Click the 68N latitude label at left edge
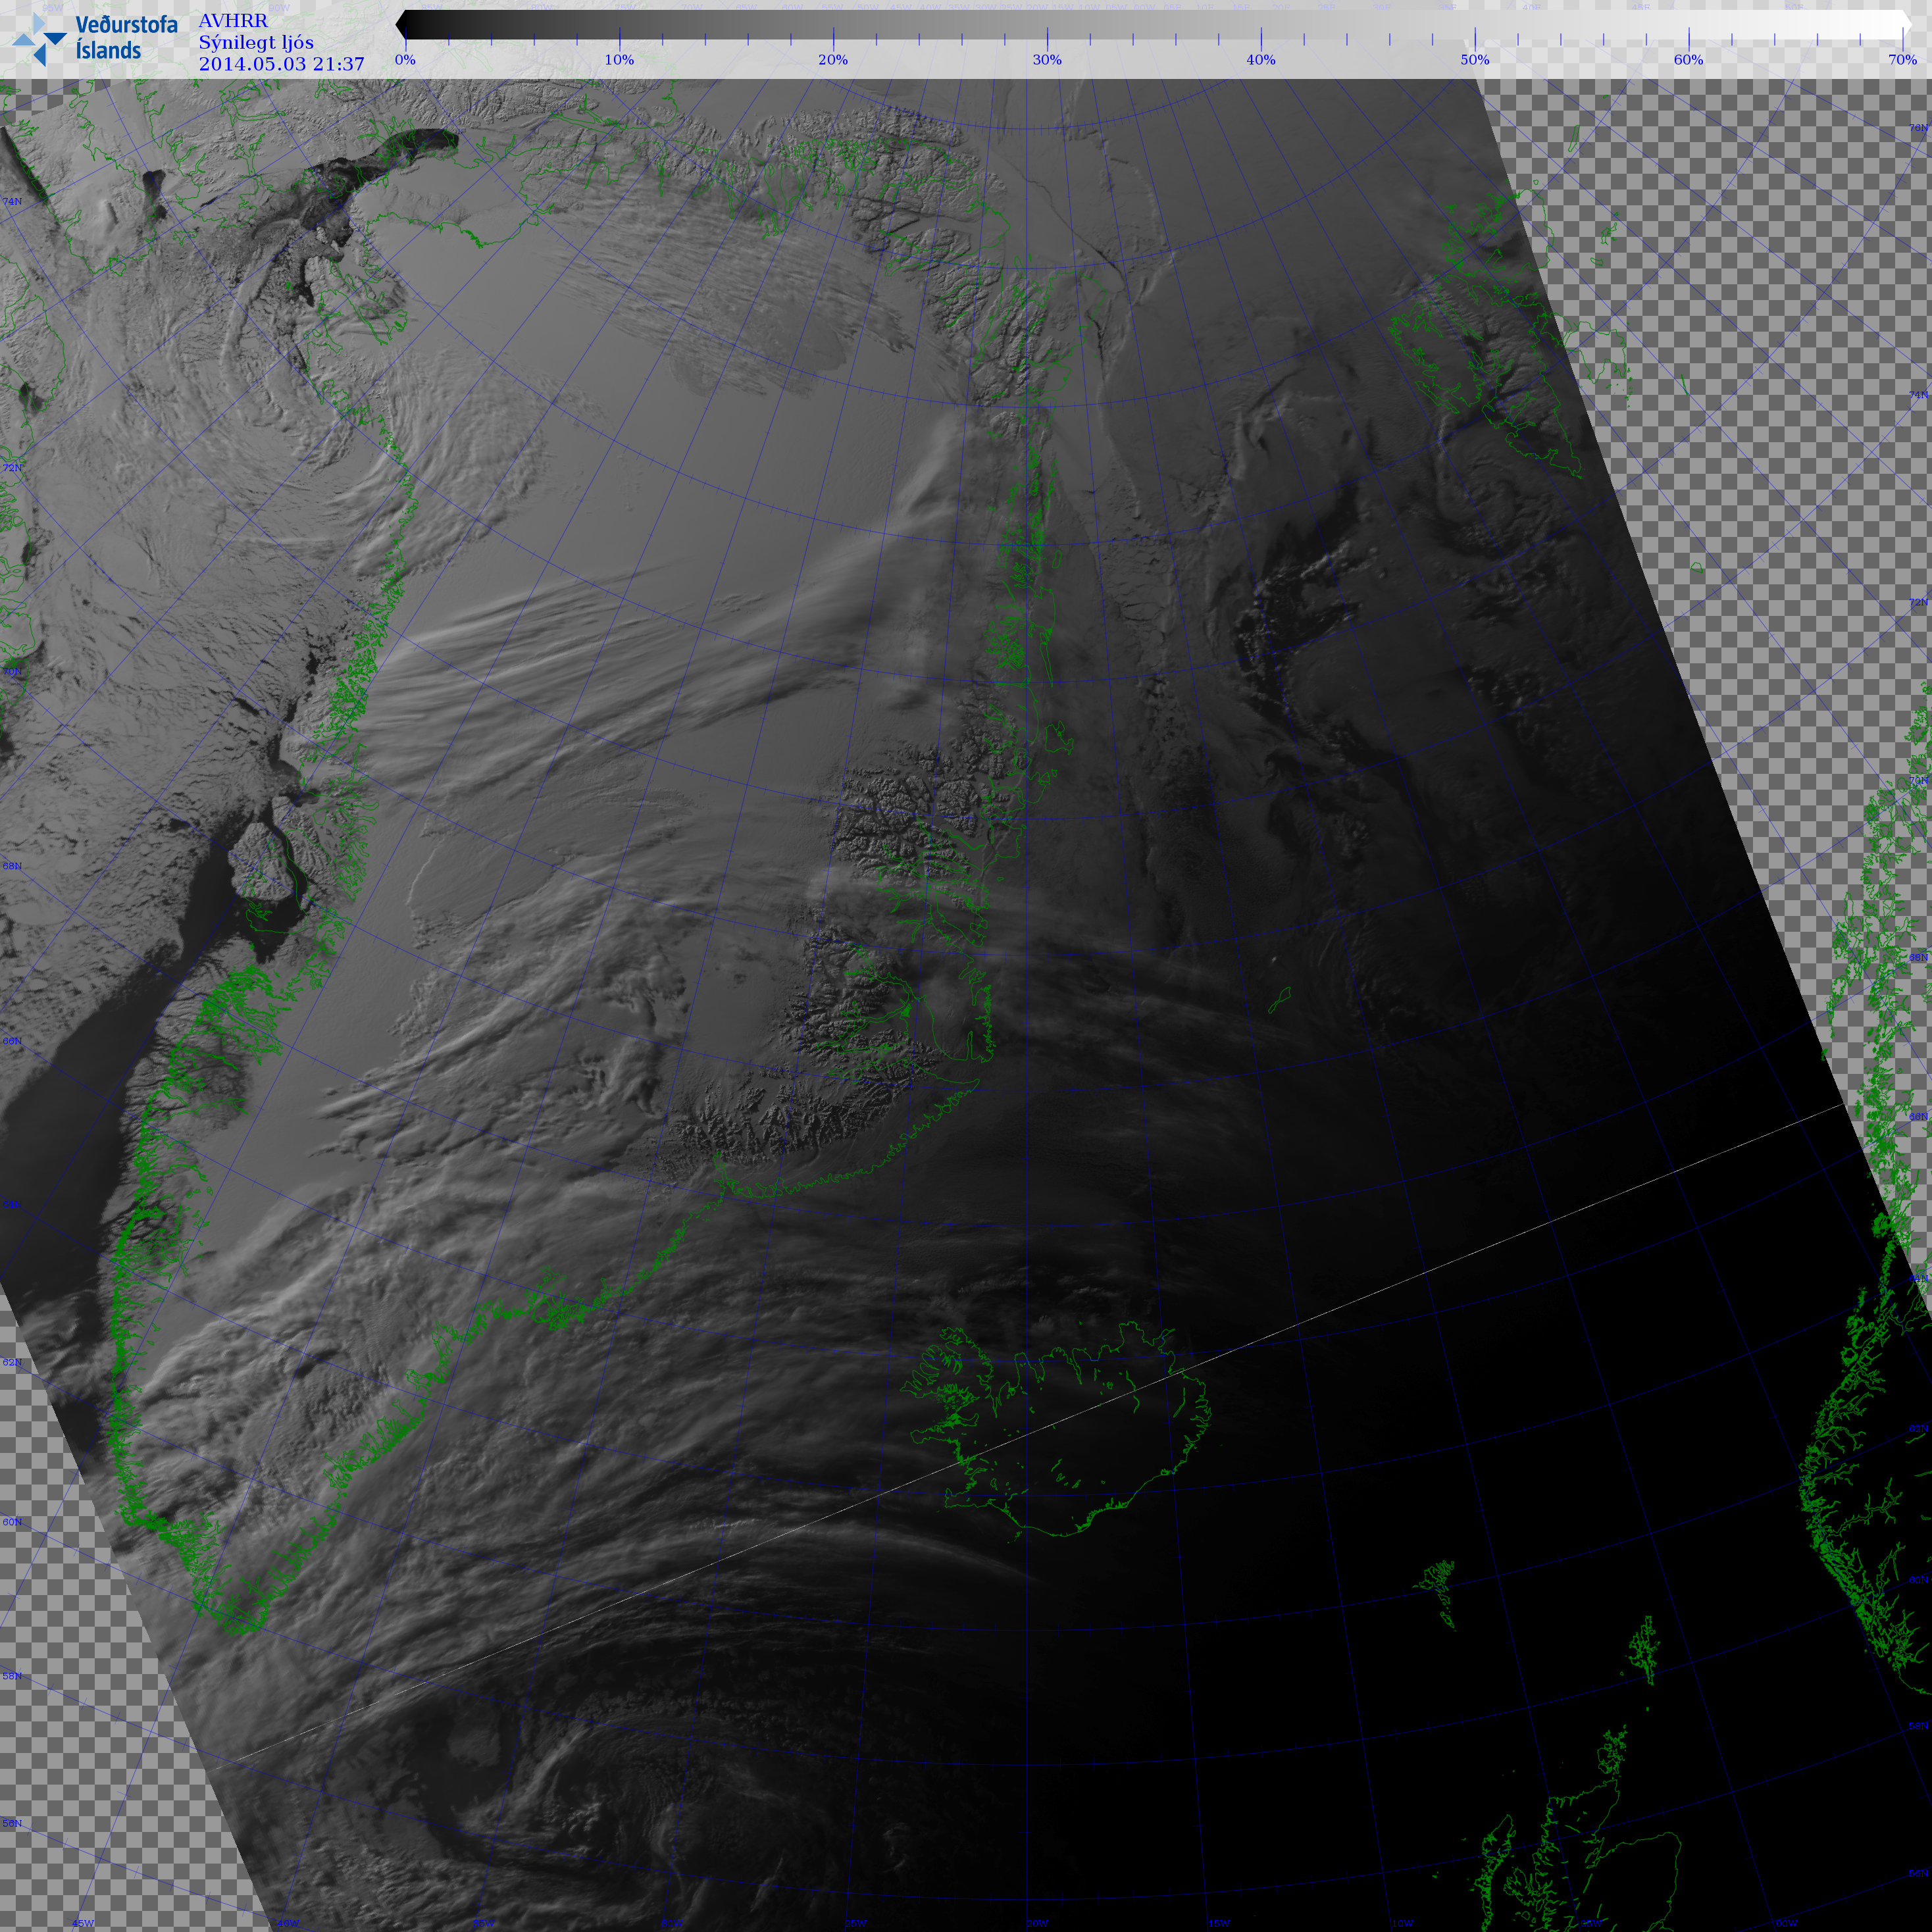Screen dimensions: 1932x1932 coord(12,866)
